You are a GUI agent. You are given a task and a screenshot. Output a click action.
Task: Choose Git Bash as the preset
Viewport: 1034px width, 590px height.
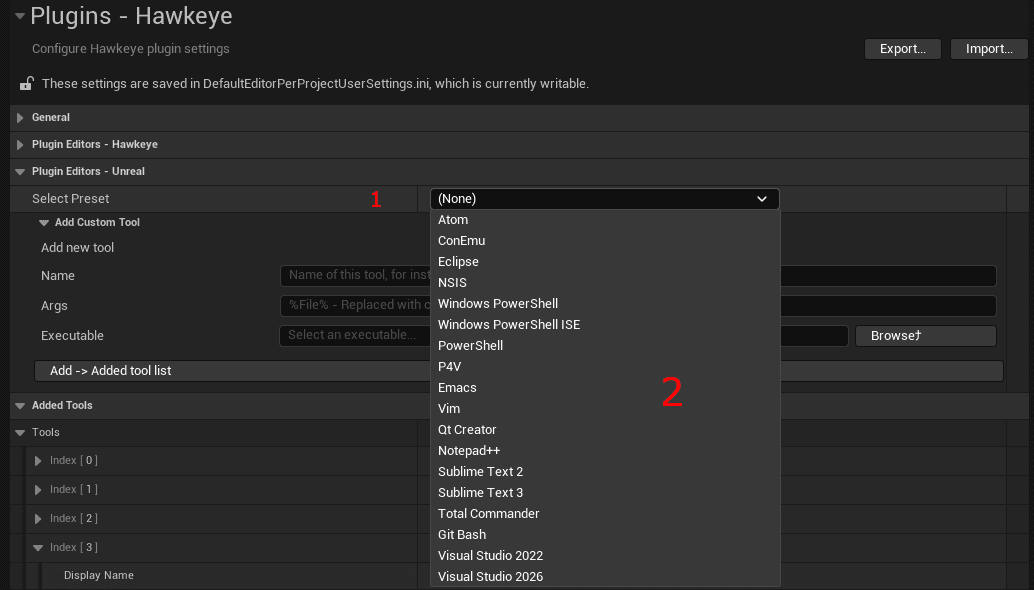pos(461,534)
